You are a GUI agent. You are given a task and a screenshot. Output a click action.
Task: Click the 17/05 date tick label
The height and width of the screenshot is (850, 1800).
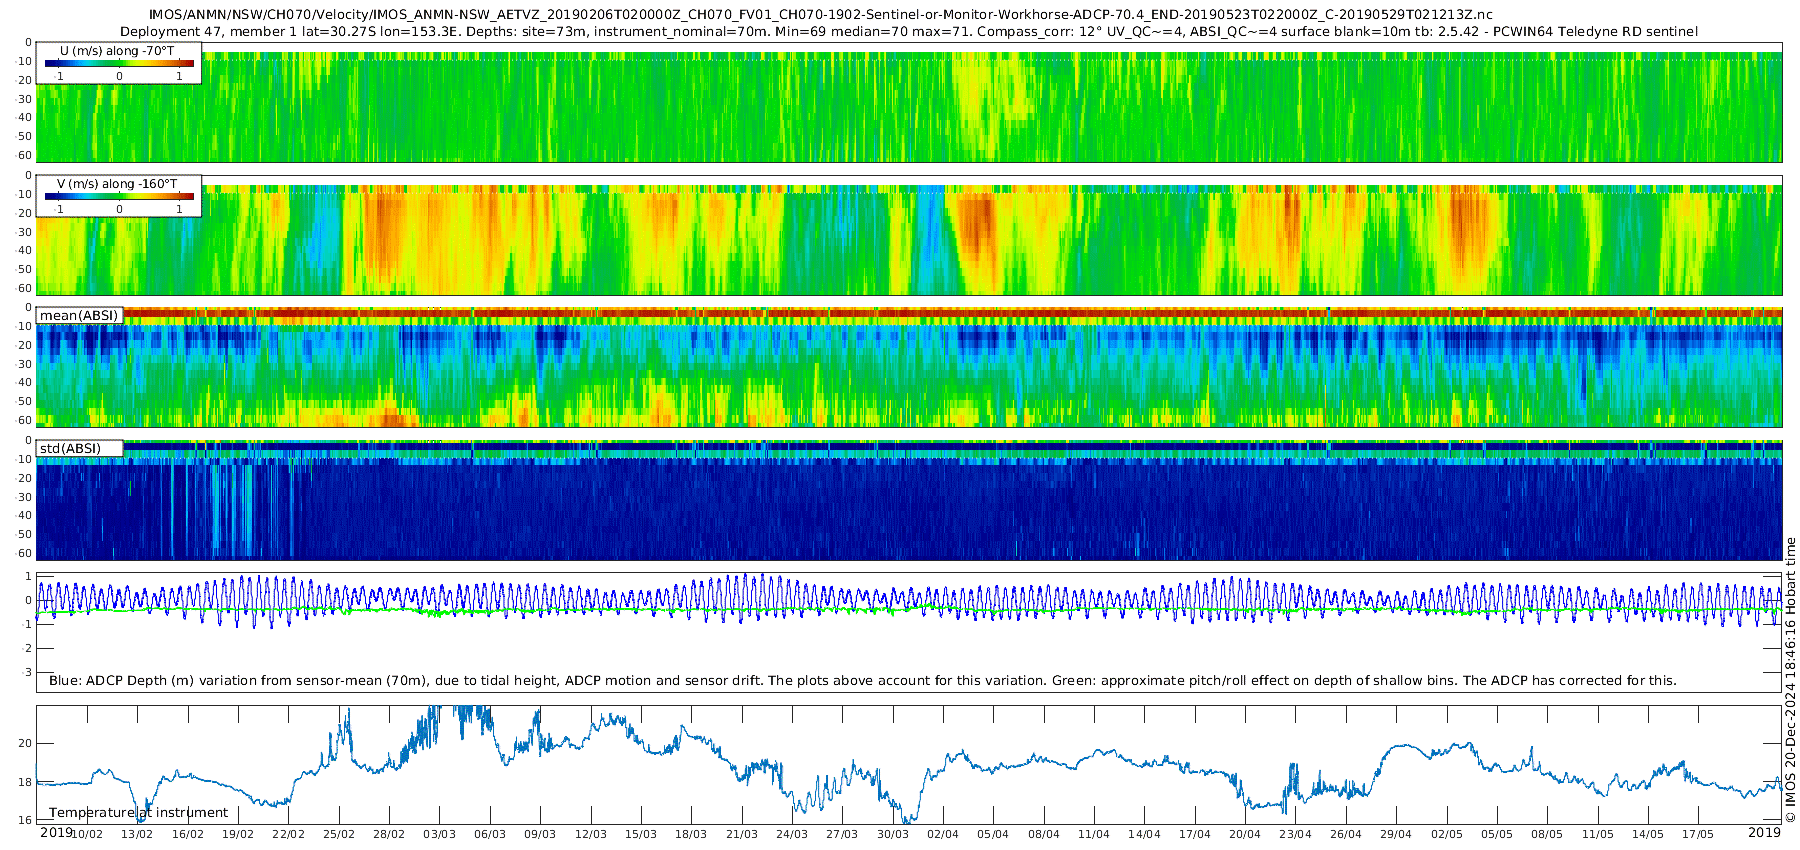coord(1698,834)
